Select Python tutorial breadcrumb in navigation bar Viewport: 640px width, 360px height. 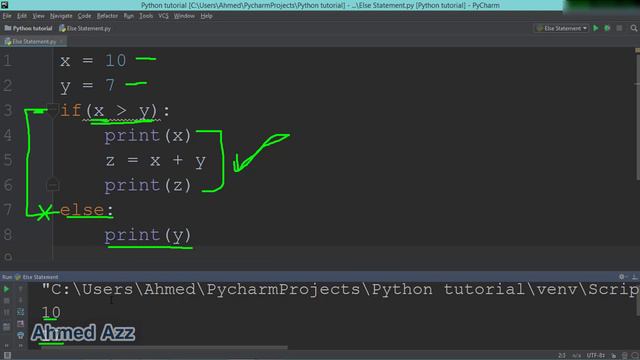click(x=29, y=28)
